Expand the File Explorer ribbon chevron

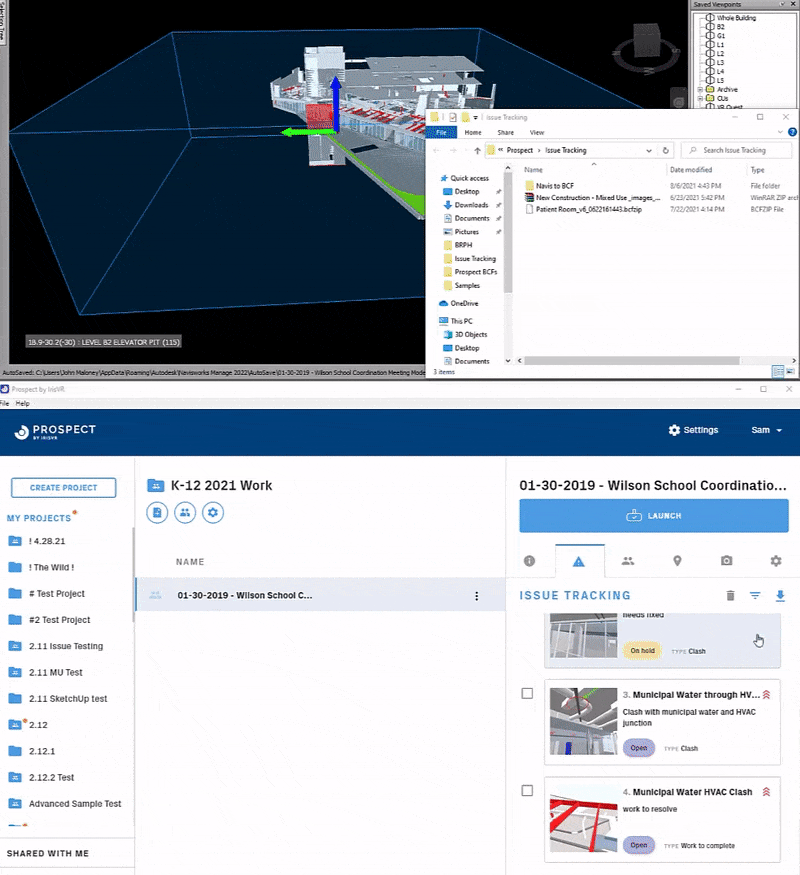[780, 132]
